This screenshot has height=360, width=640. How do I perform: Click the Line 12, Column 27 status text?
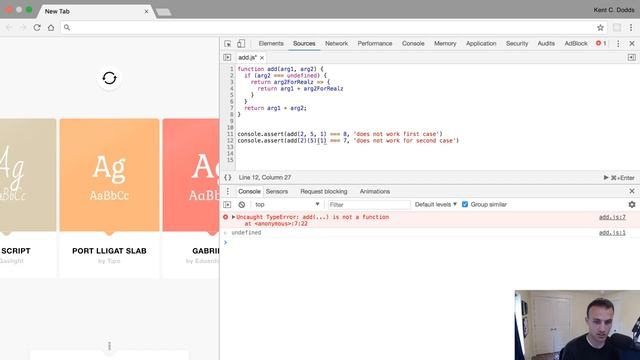point(265,178)
